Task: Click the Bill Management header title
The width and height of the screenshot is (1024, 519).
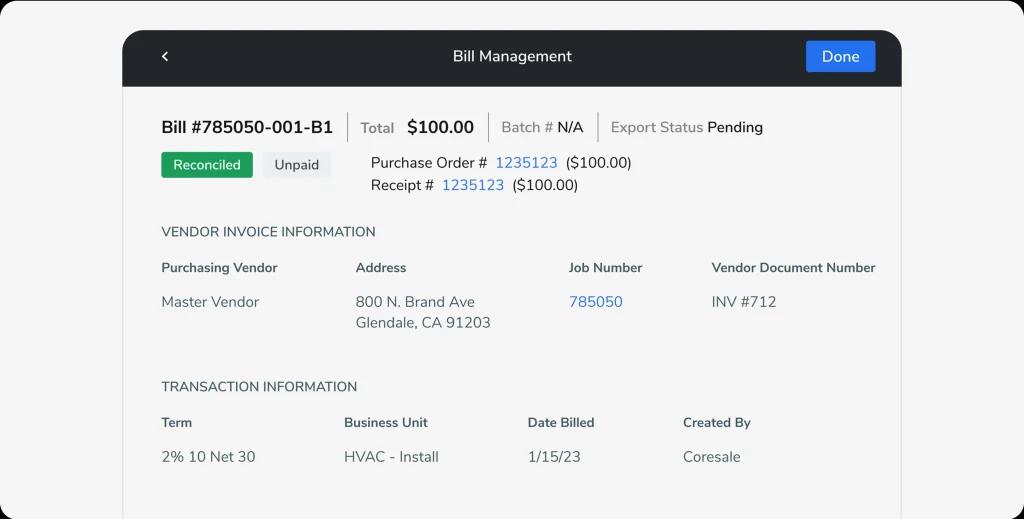Action: pos(512,57)
